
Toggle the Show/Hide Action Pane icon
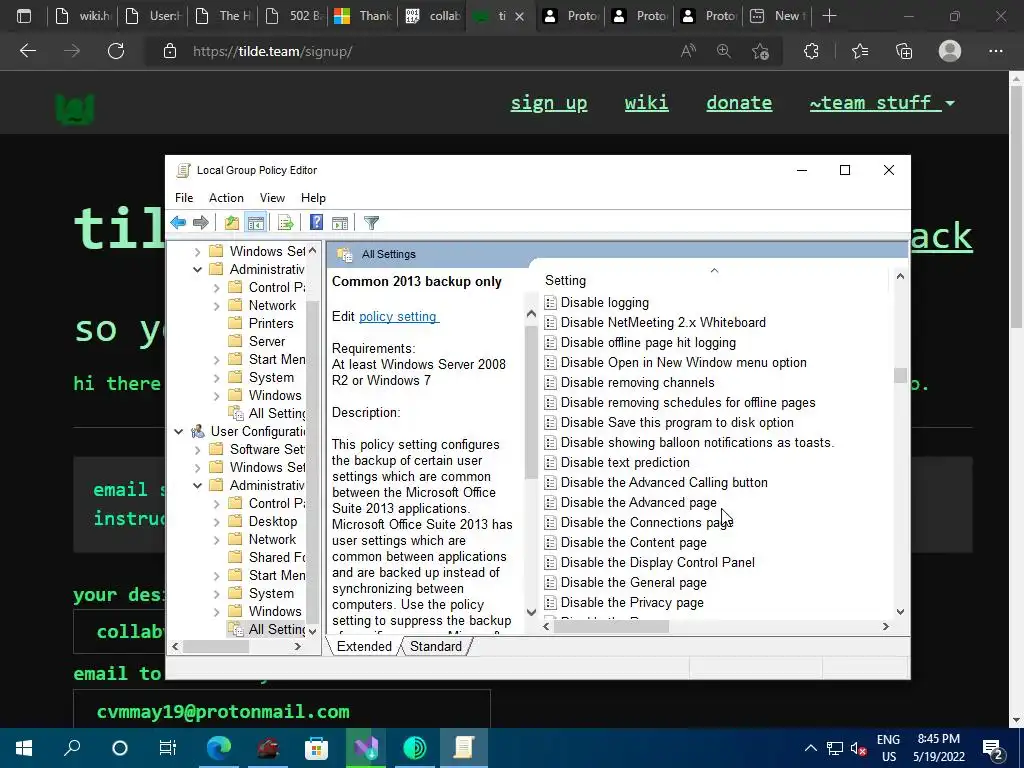point(340,223)
